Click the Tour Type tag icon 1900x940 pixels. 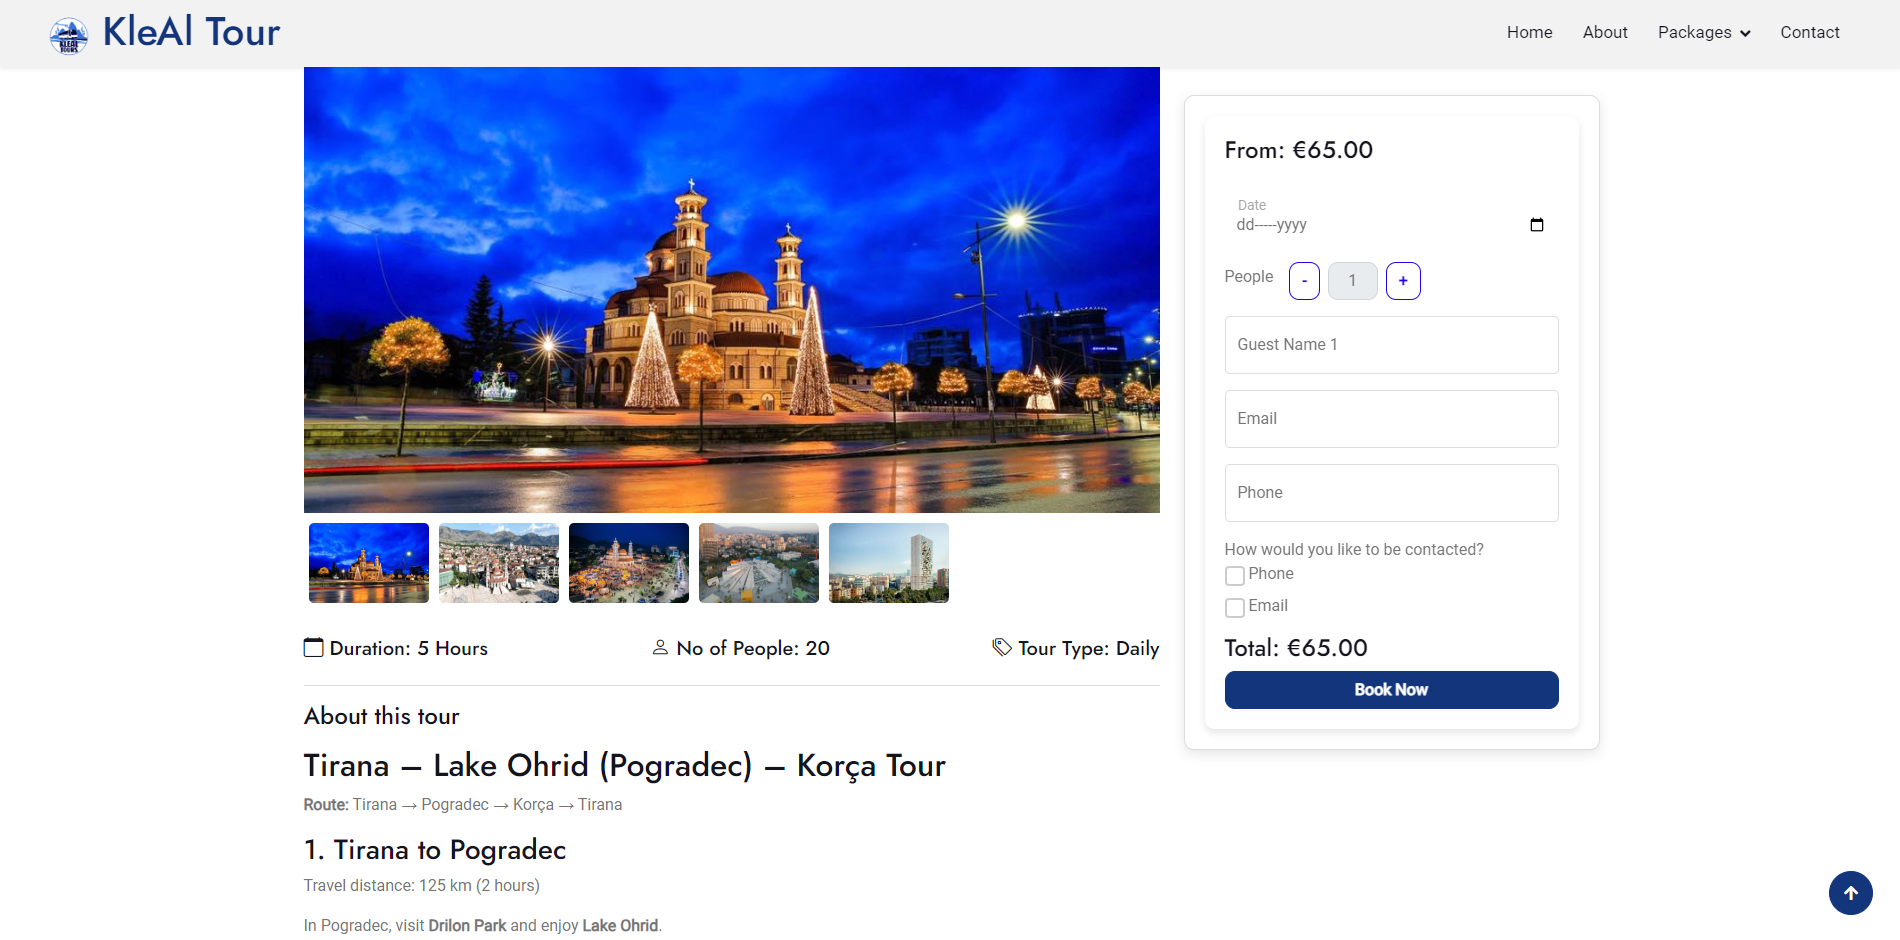pos(1002,648)
